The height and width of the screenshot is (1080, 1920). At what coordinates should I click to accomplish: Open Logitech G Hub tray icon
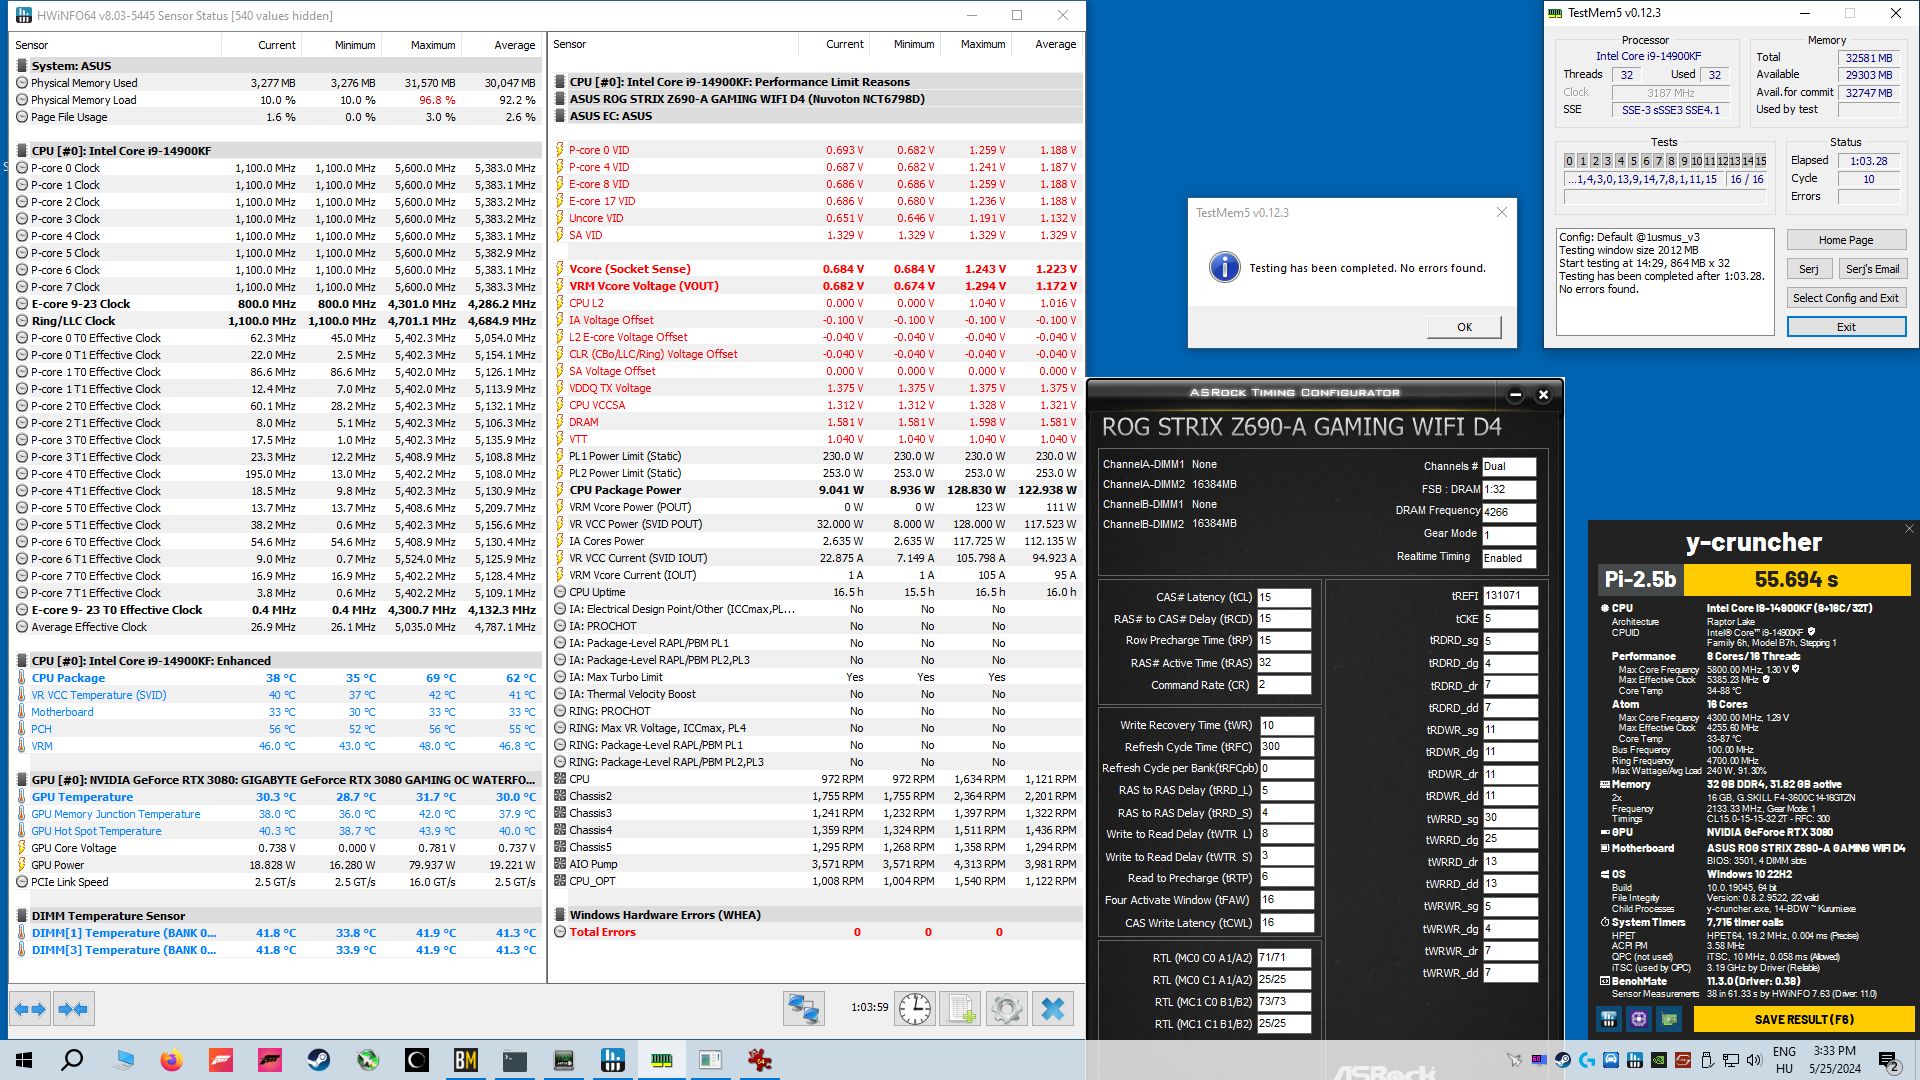(x=1587, y=1060)
